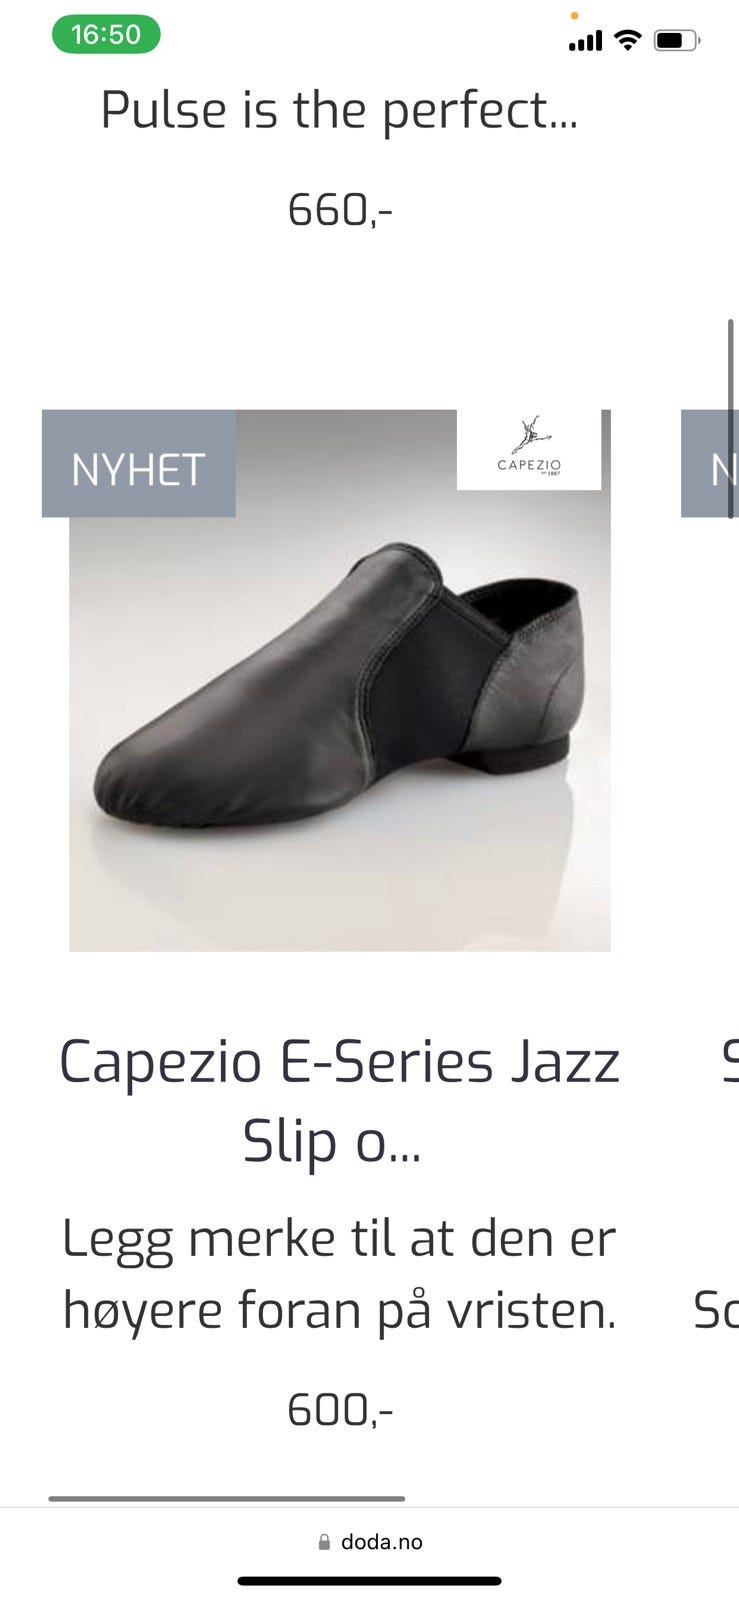Tap the Wi-Fi status icon
The image size is (739, 1600).
[628, 40]
